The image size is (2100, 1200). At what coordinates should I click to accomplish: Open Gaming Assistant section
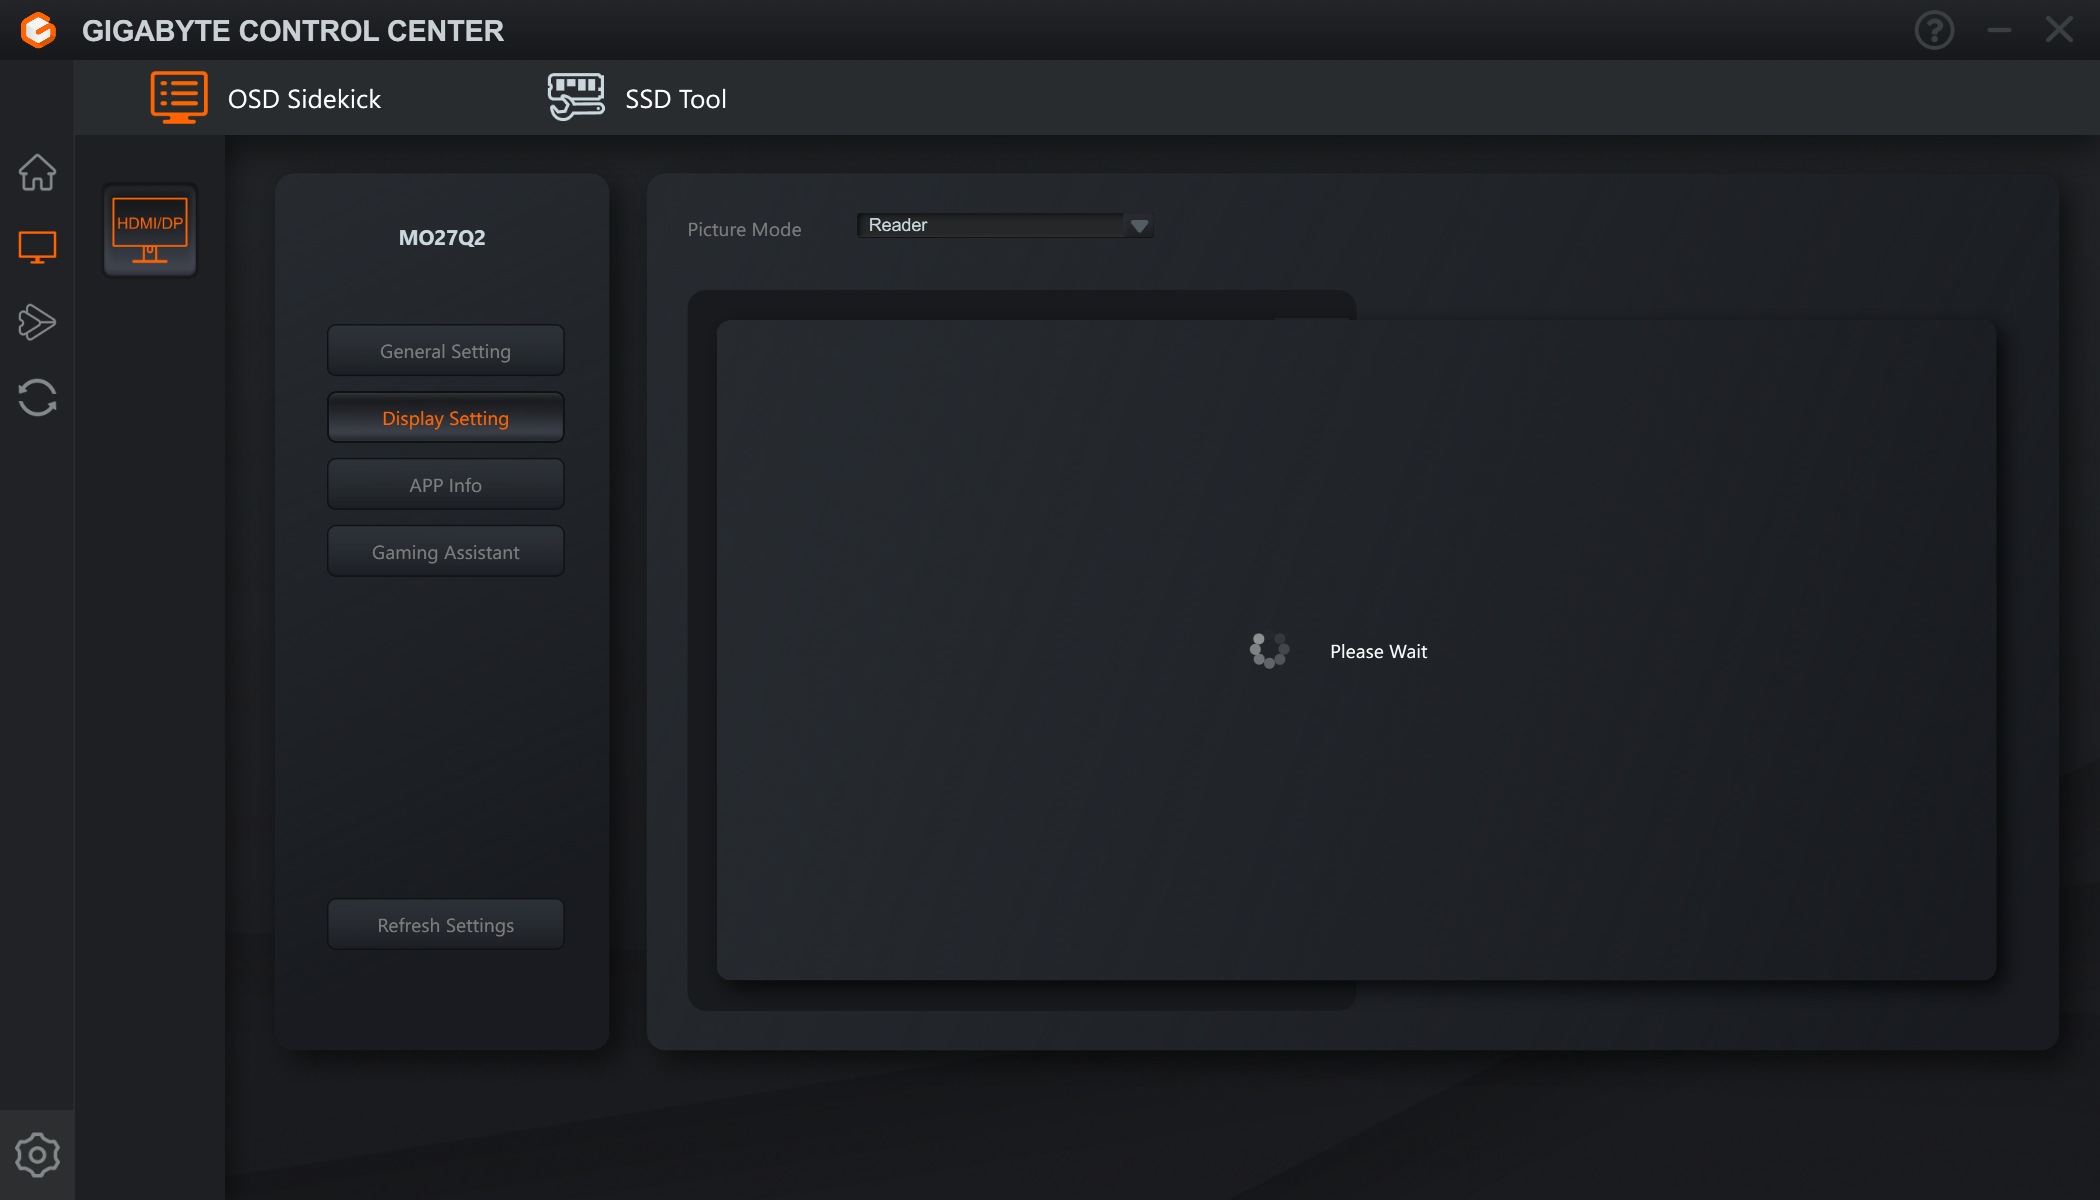tap(445, 552)
